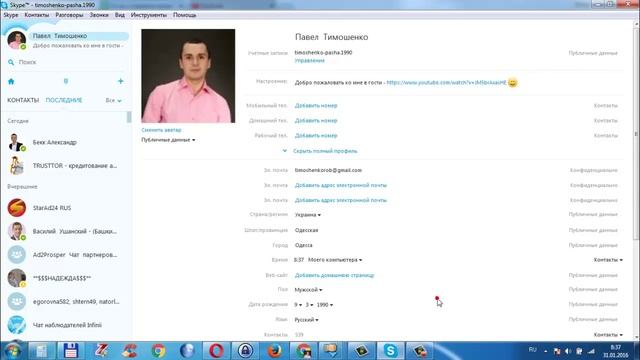Open the padlock icon in taskbar
The width and height of the screenshot is (640, 360).
pyautogui.click(x=245, y=351)
